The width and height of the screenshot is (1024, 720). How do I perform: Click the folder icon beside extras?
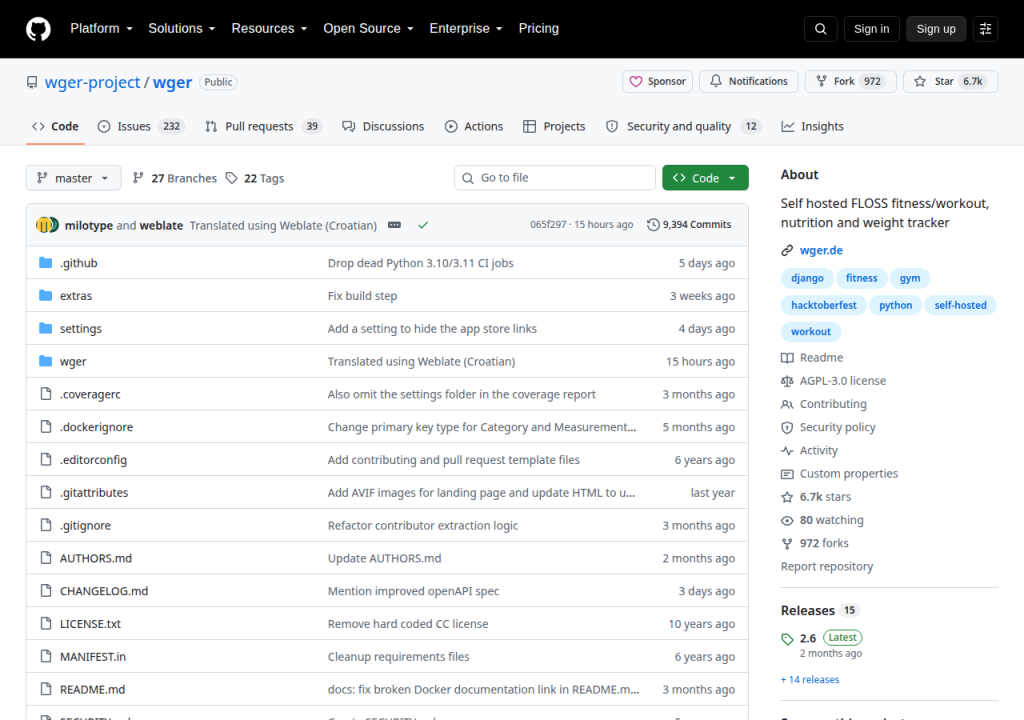click(45, 295)
